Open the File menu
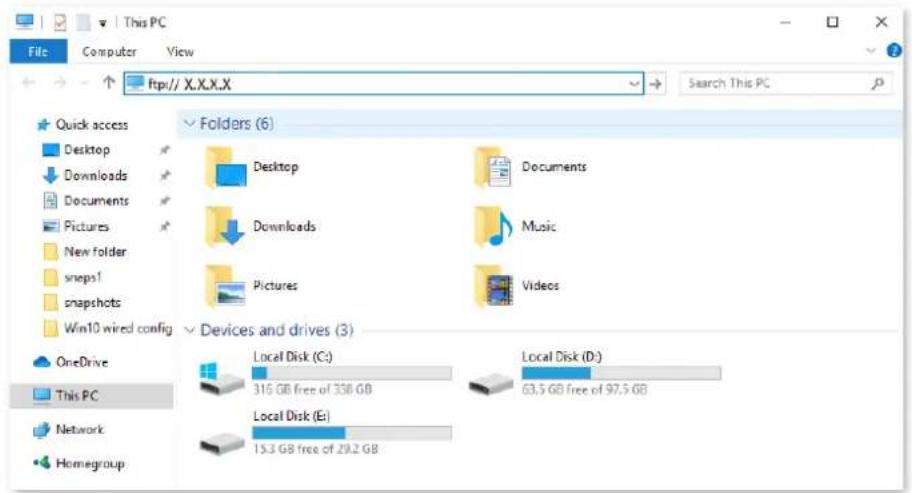Viewport: 912px width, 493px height. coord(38,52)
